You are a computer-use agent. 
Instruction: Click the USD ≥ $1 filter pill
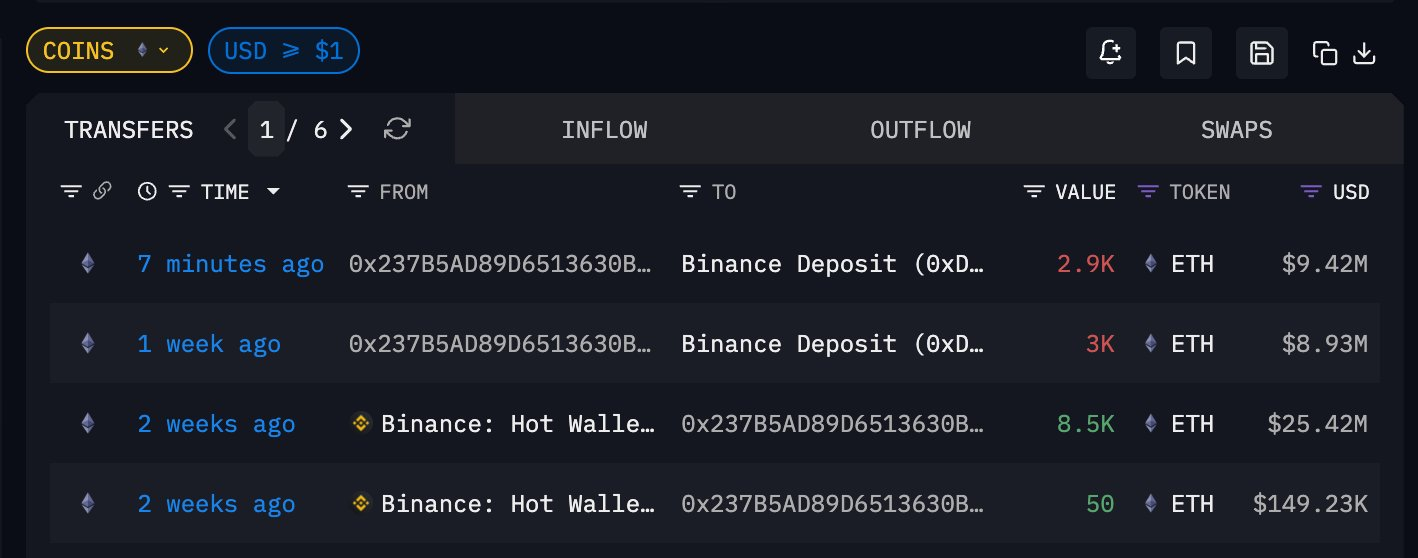[283, 51]
